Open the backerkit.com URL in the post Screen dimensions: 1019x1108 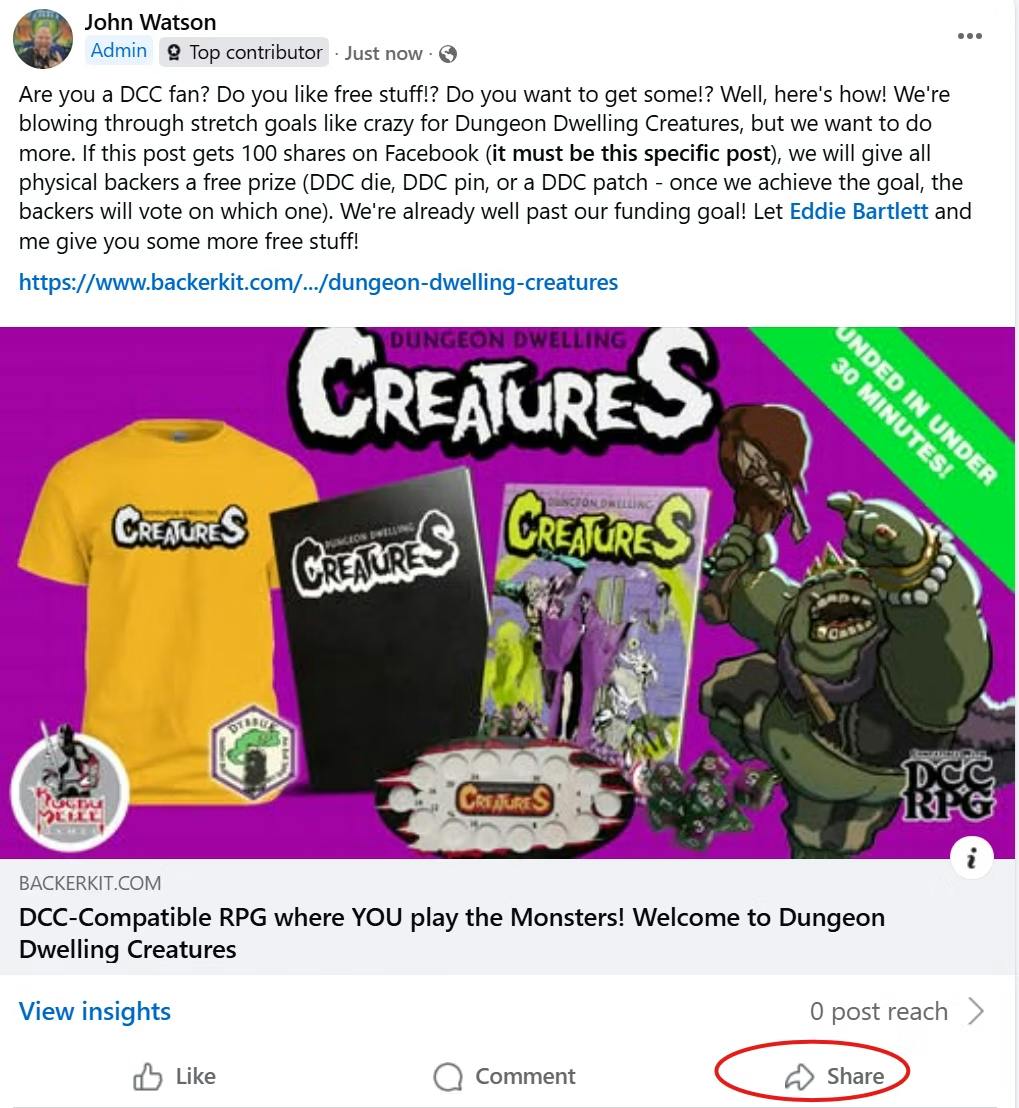click(x=318, y=282)
